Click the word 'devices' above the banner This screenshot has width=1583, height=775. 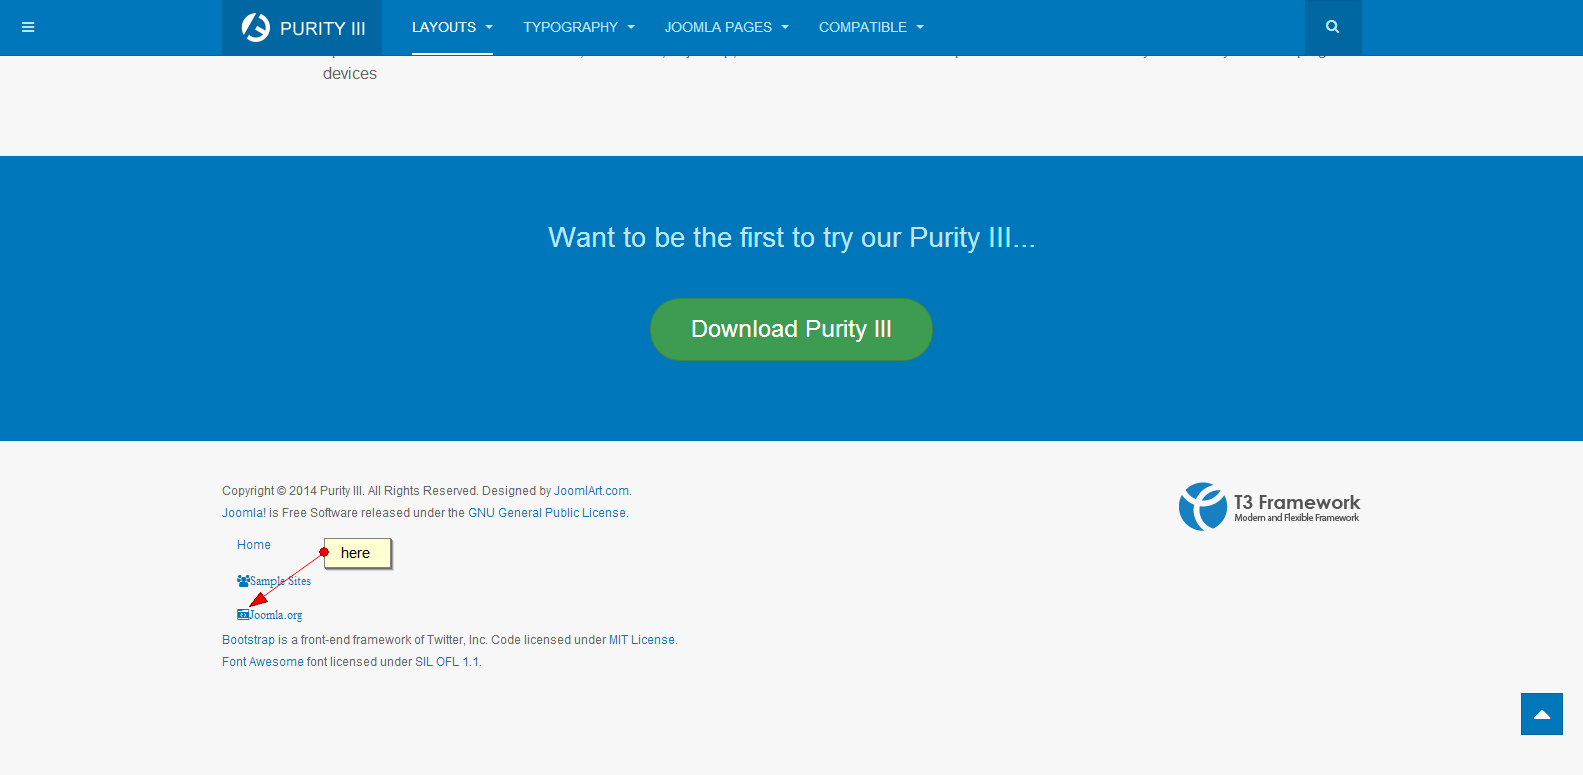coord(350,74)
